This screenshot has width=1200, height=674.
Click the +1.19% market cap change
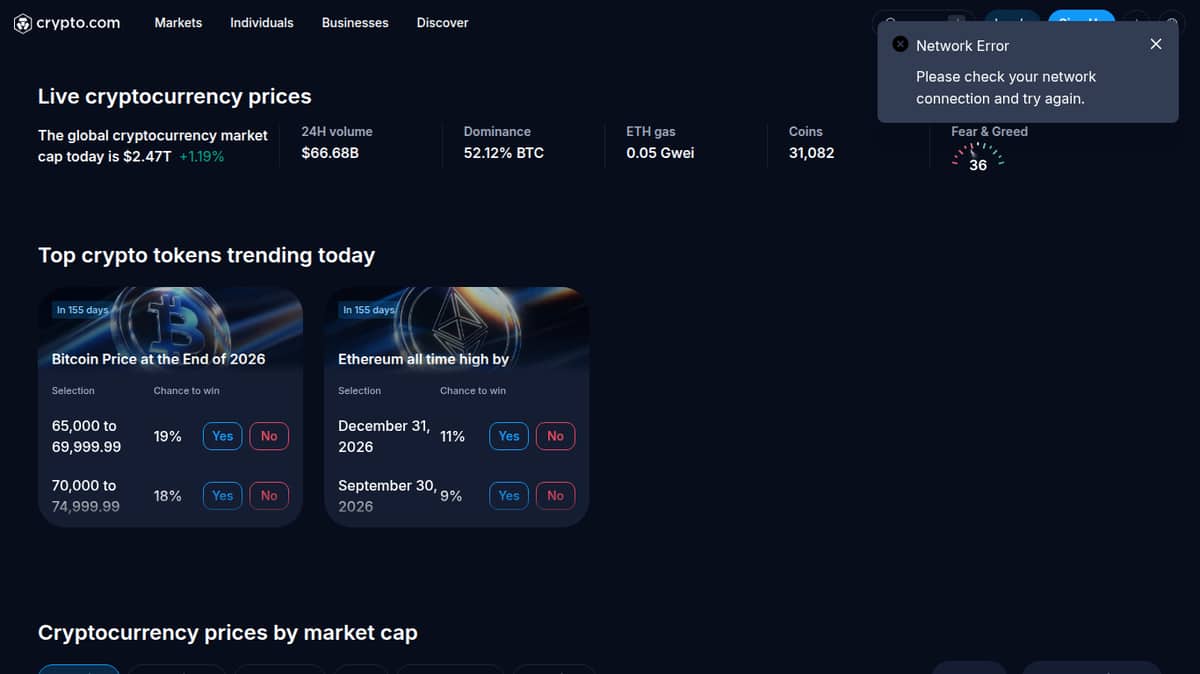click(x=201, y=156)
